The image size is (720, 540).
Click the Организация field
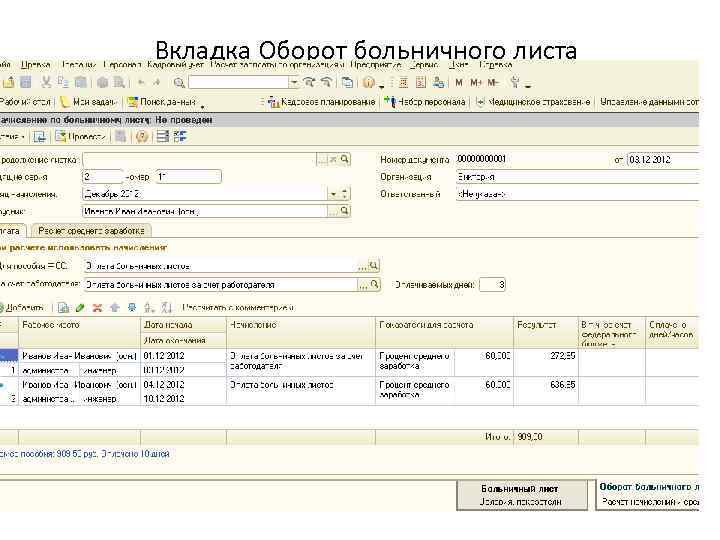(578, 177)
